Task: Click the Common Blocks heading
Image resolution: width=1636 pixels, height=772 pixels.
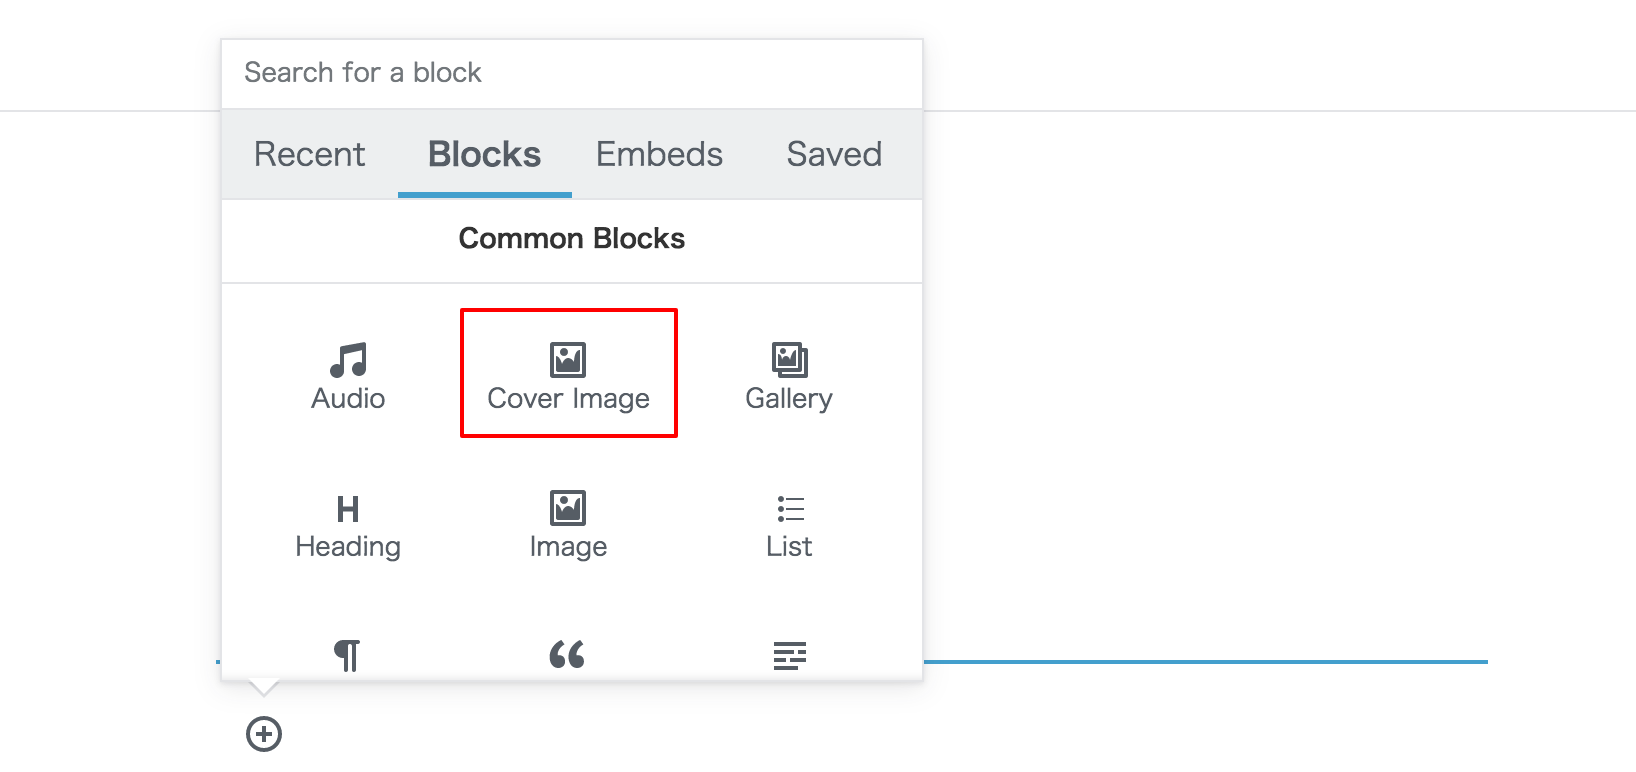Action: pyautogui.click(x=571, y=239)
